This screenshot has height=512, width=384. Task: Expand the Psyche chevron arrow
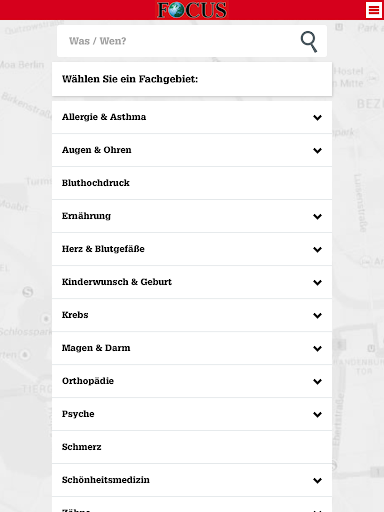point(317,414)
